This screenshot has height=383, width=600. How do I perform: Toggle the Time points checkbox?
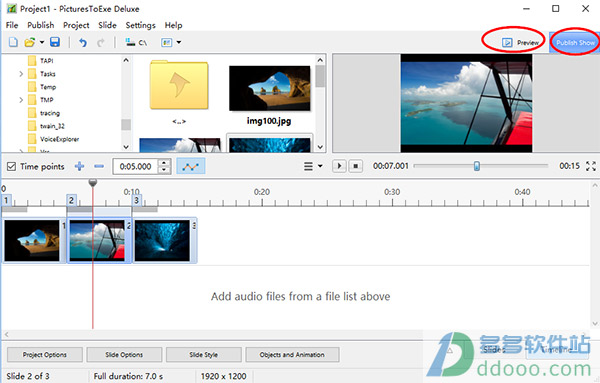11,166
